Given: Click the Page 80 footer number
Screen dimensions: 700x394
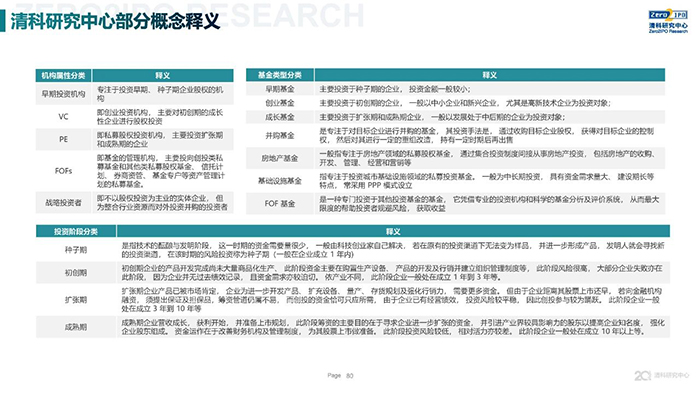Looking at the screenshot, I should 340,376.
